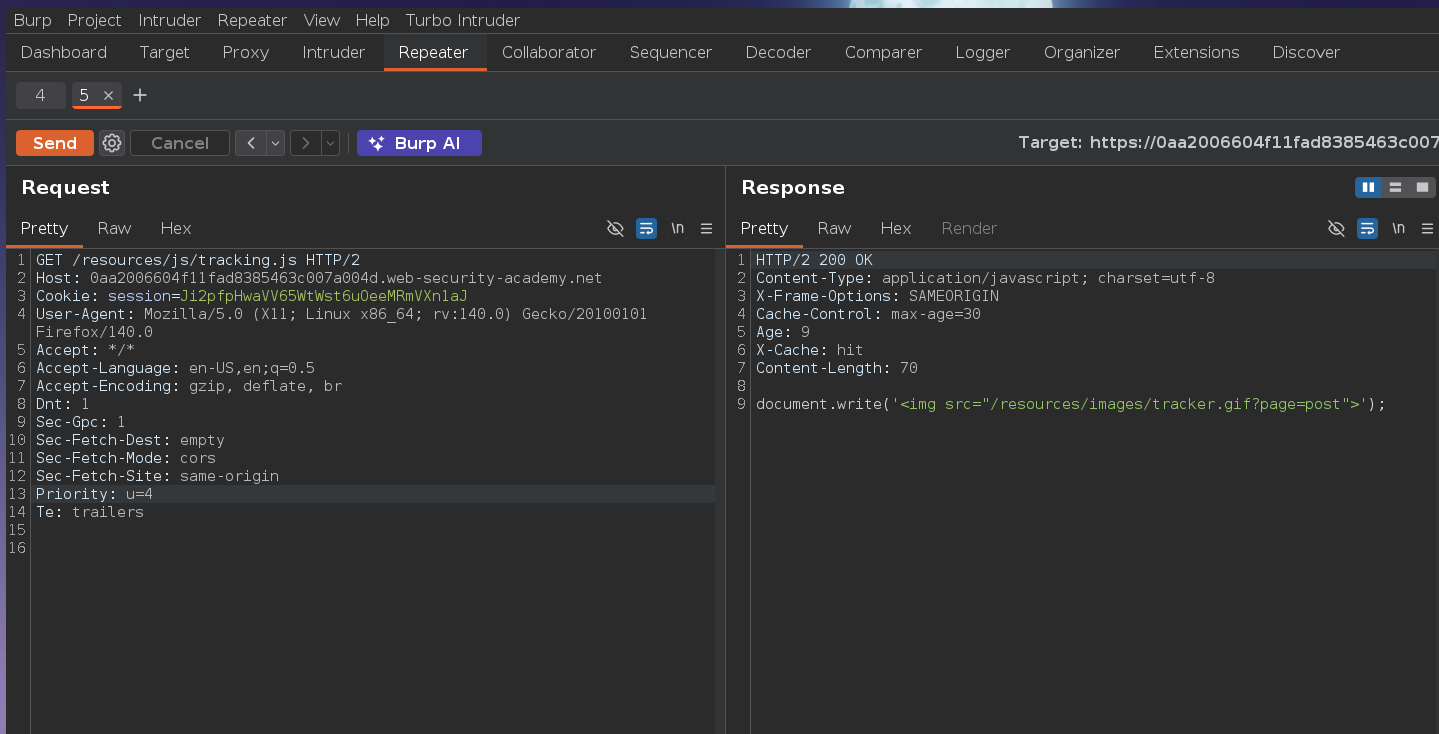Open the Intruder menu in menu bar
Image resolution: width=1439 pixels, height=734 pixels.
(x=169, y=20)
